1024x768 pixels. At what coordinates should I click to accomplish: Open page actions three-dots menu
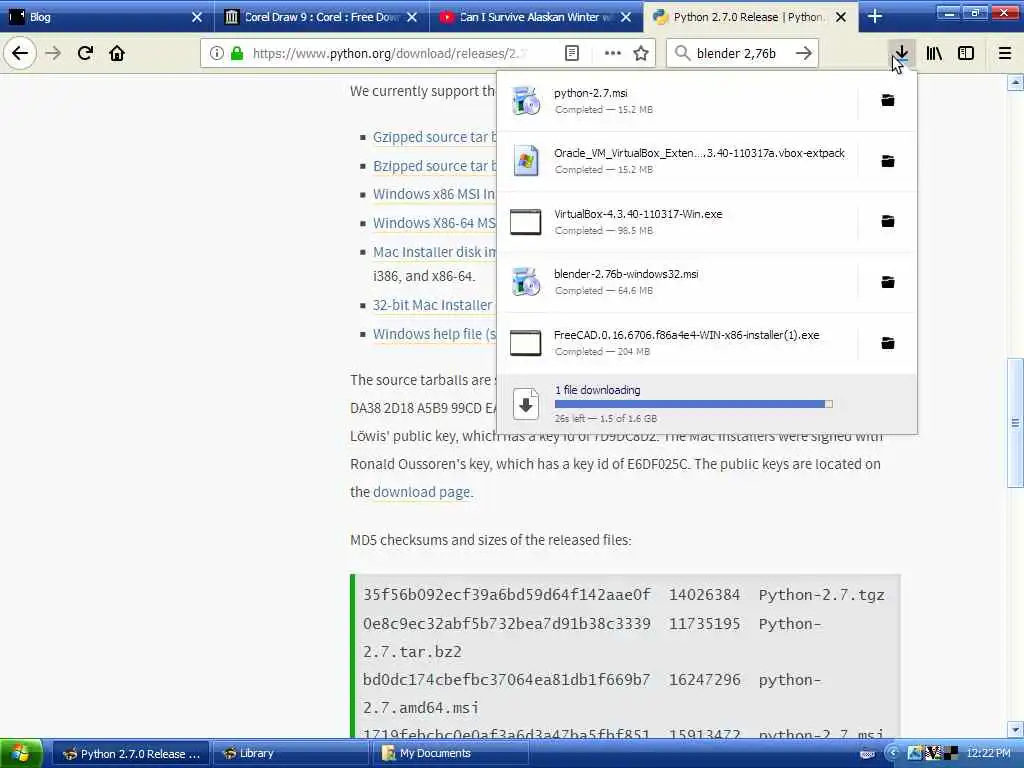613,53
